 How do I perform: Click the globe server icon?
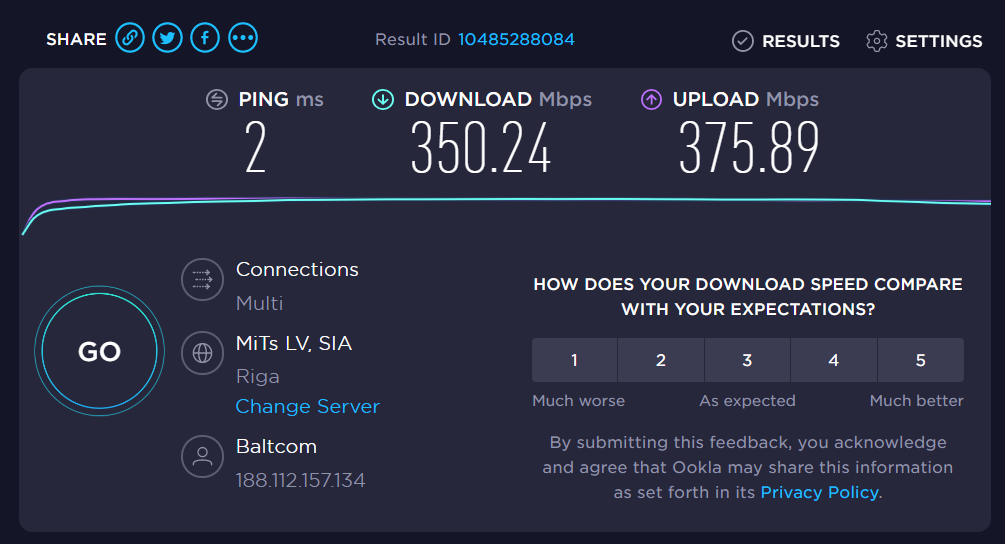coord(203,353)
